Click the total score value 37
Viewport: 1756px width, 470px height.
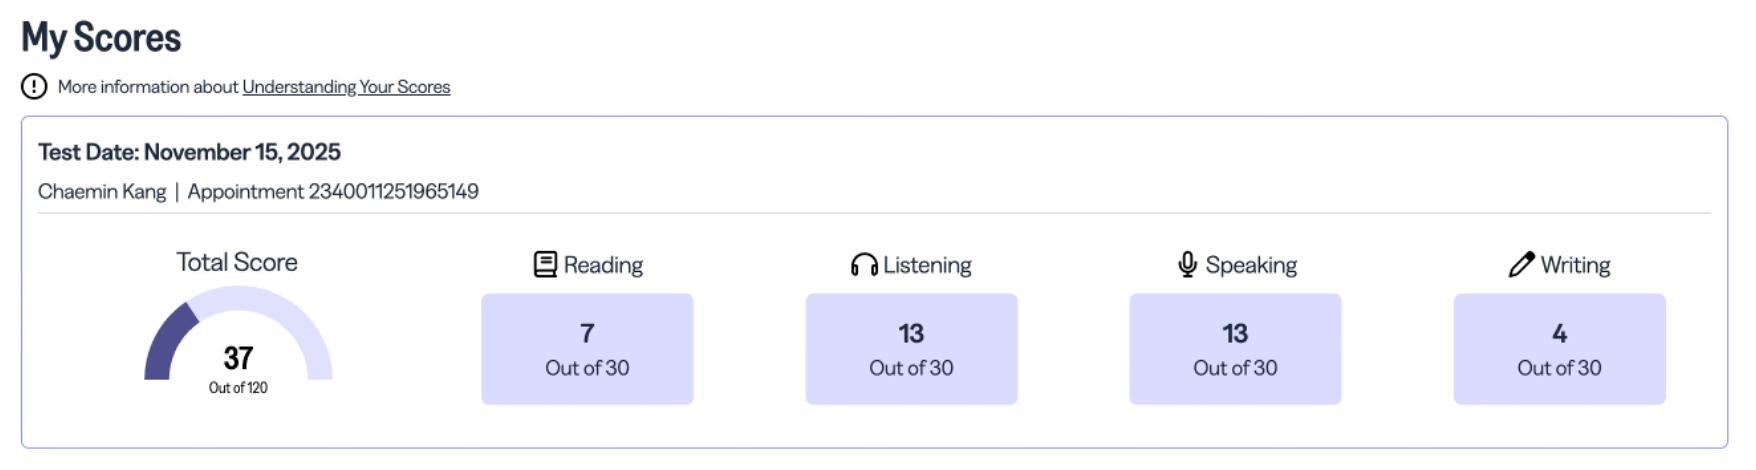click(238, 358)
